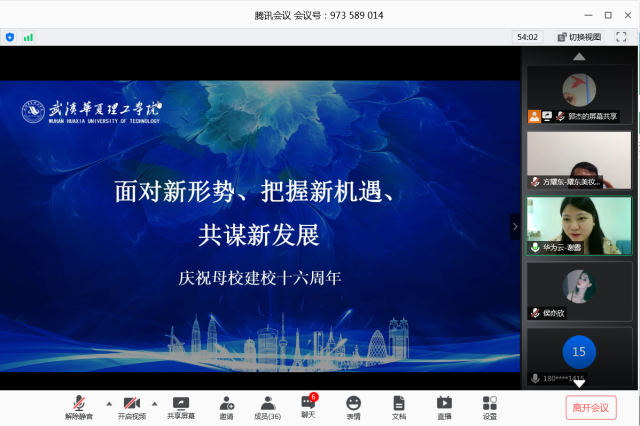Click muted mic icon on 方耀东 tile
The height and width of the screenshot is (426, 640).
pos(535,182)
